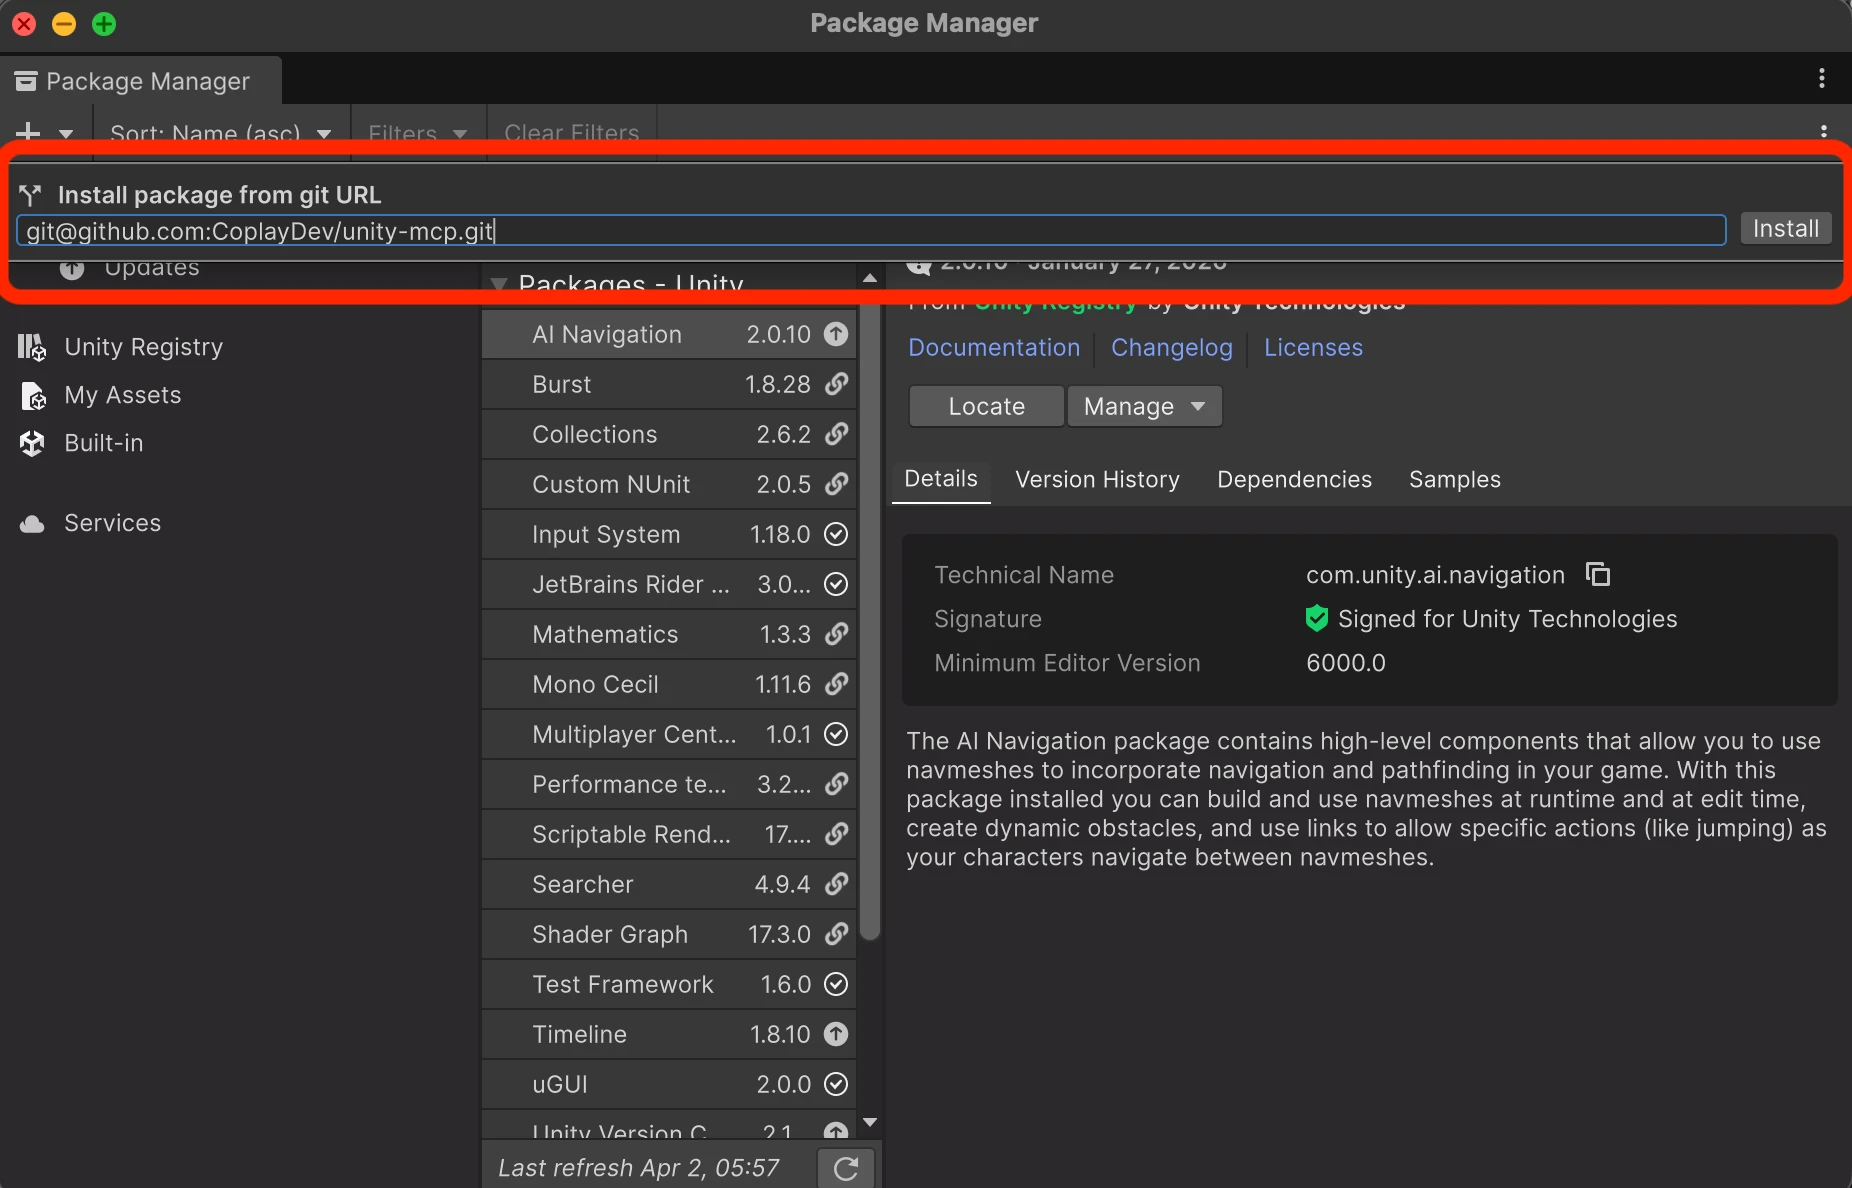The width and height of the screenshot is (1852, 1188).
Task: Click the Searcher dependency link icon
Action: pyautogui.click(x=836, y=884)
